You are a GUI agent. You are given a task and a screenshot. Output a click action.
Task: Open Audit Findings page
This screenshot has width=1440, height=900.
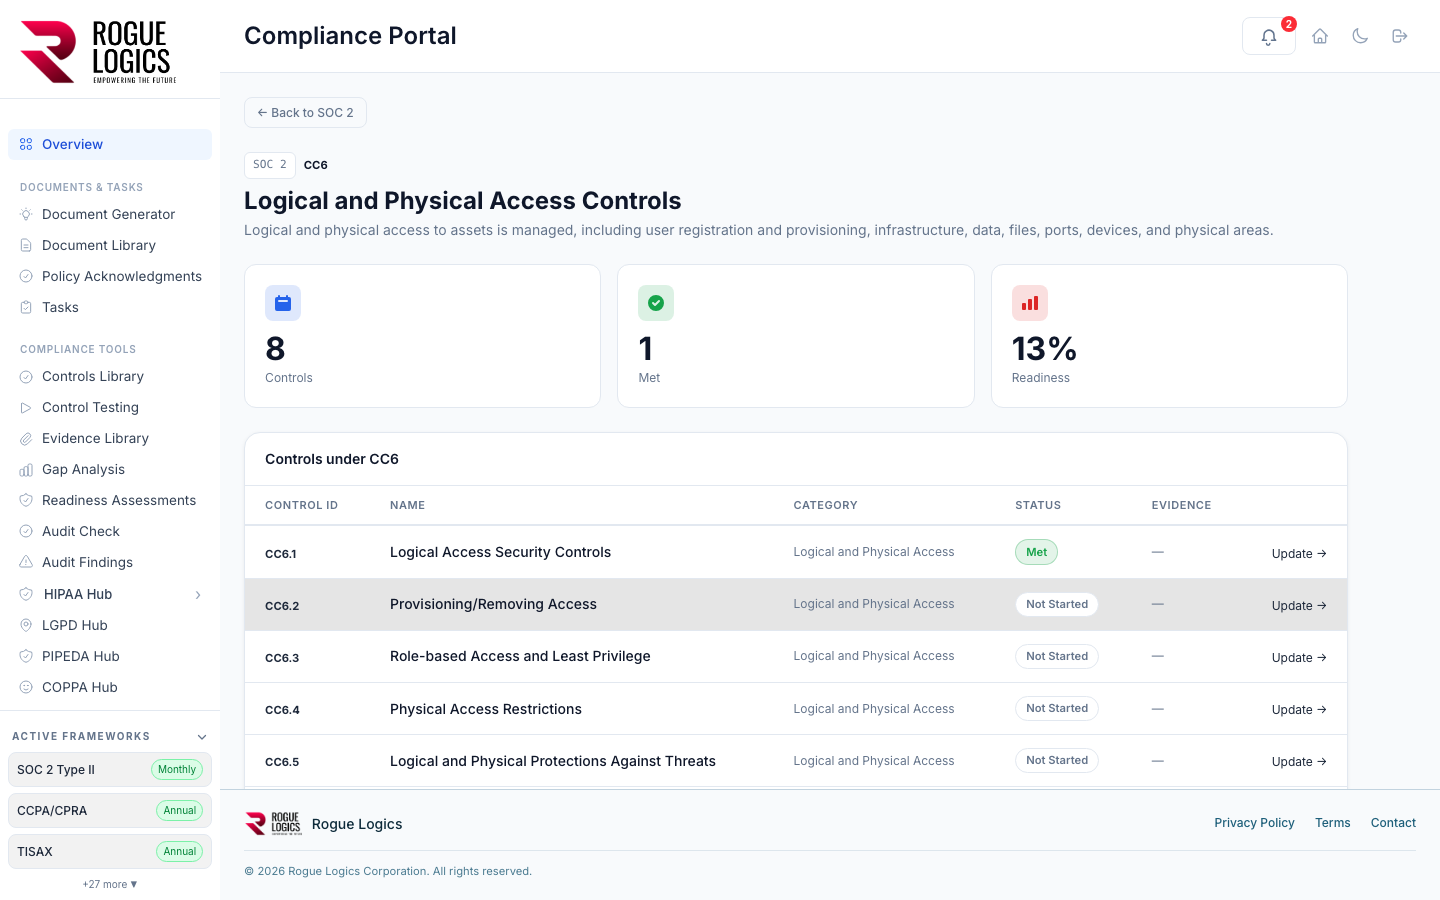click(110, 562)
